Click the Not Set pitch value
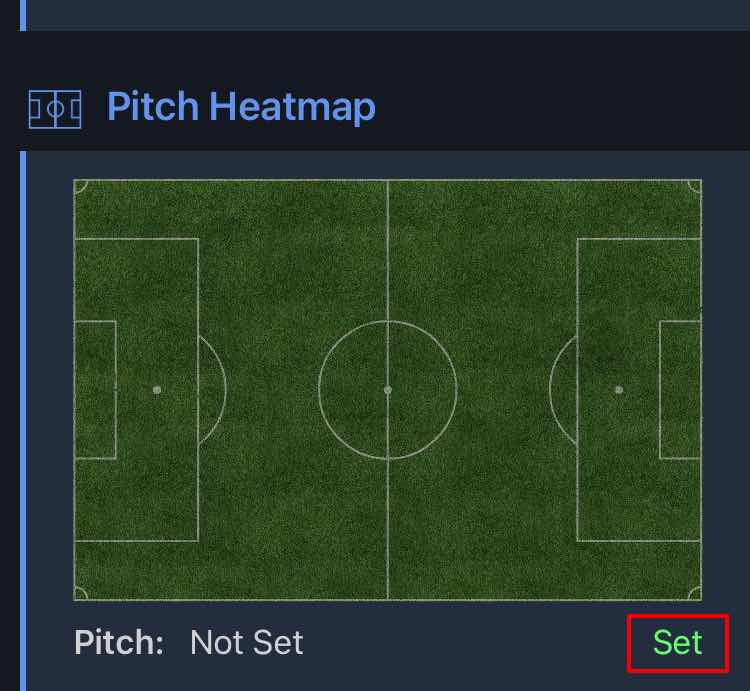This screenshot has width=750, height=691. point(246,642)
